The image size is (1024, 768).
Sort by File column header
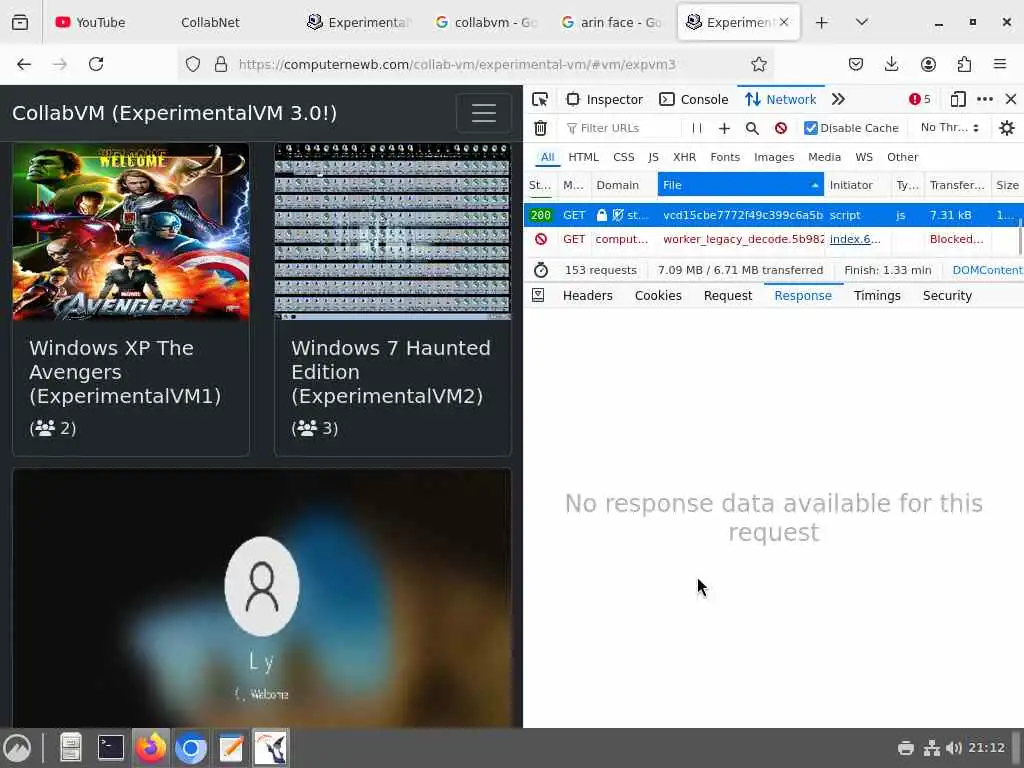[x=741, y=185]
